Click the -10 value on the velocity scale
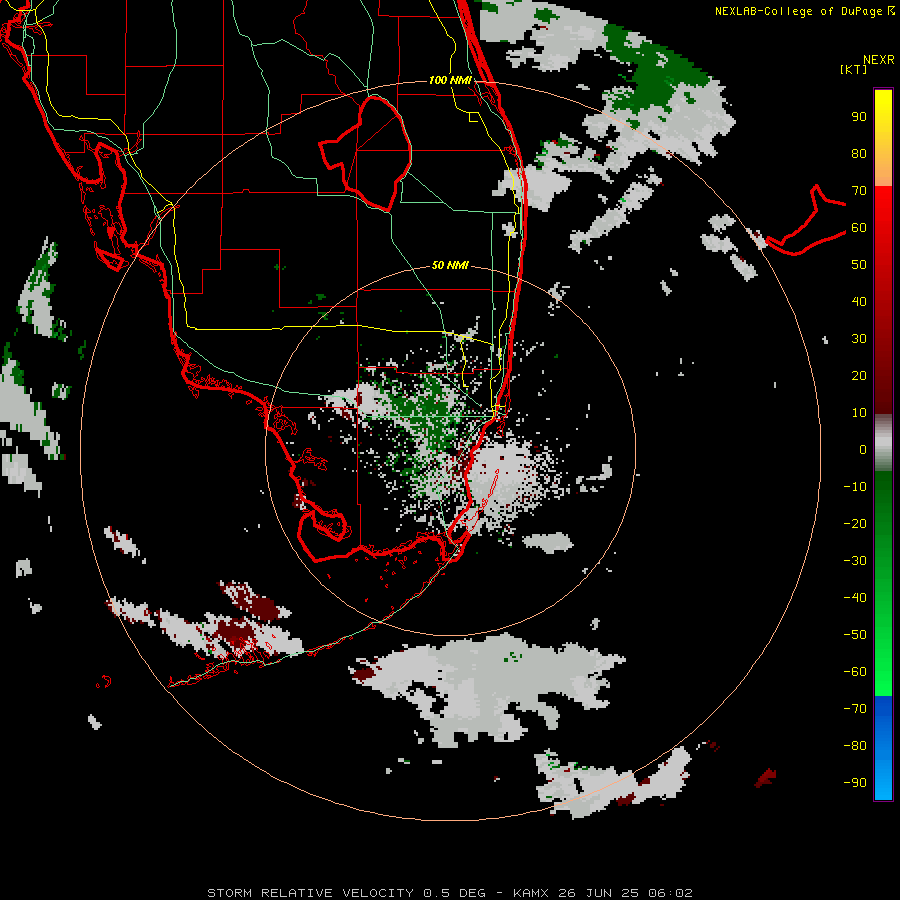The width and height of the screenshot is (900, 900). pos(855,487)
